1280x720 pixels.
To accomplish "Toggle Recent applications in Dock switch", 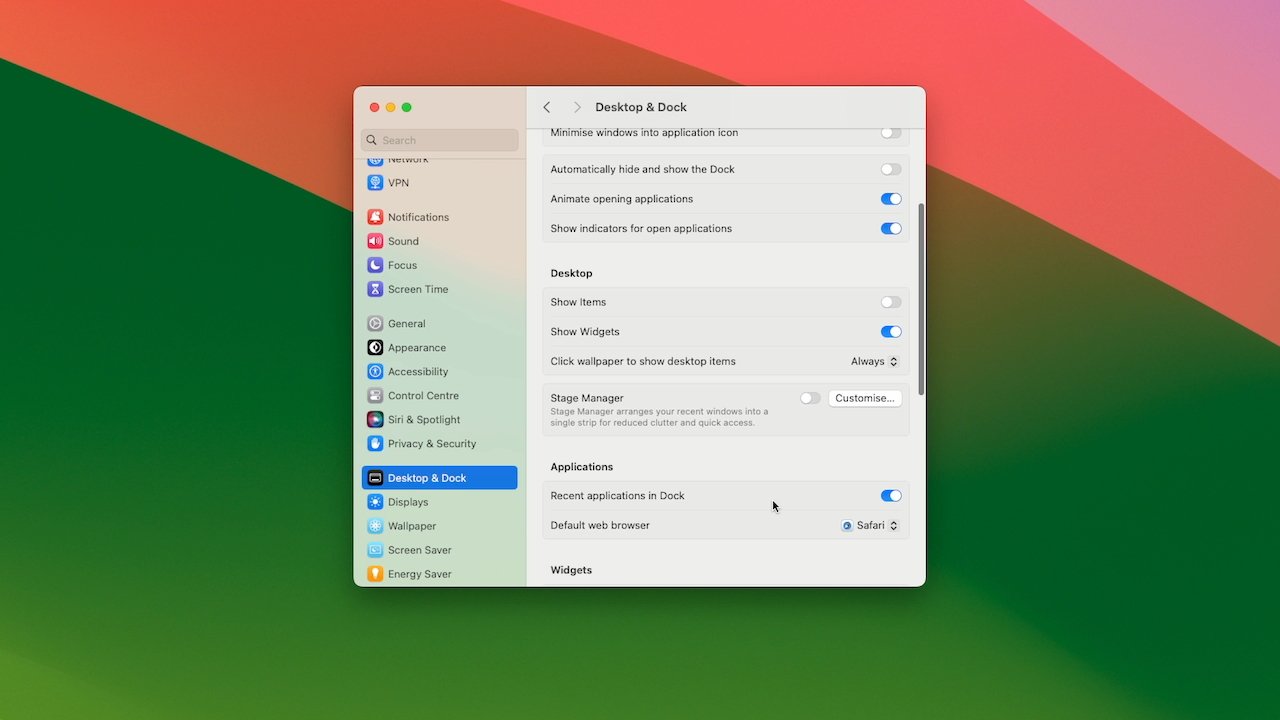I will pyautogui.click(x=891, y=496).
